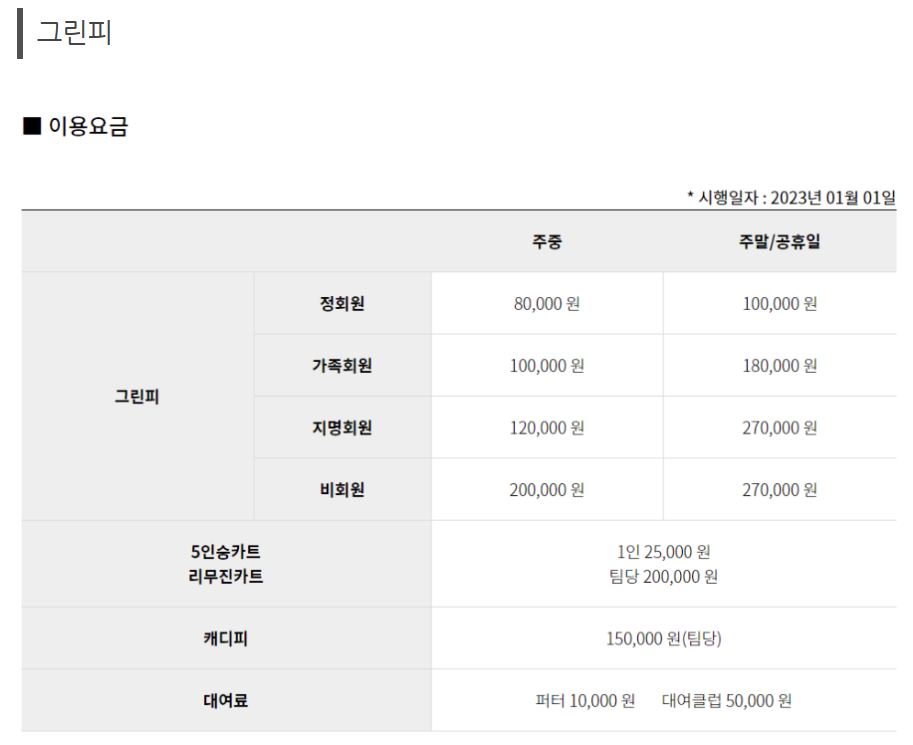Viewport: 913px width, 745px height.
Task: Click the 주말/공휴일 column header
Action: click(x=780, y=241)
